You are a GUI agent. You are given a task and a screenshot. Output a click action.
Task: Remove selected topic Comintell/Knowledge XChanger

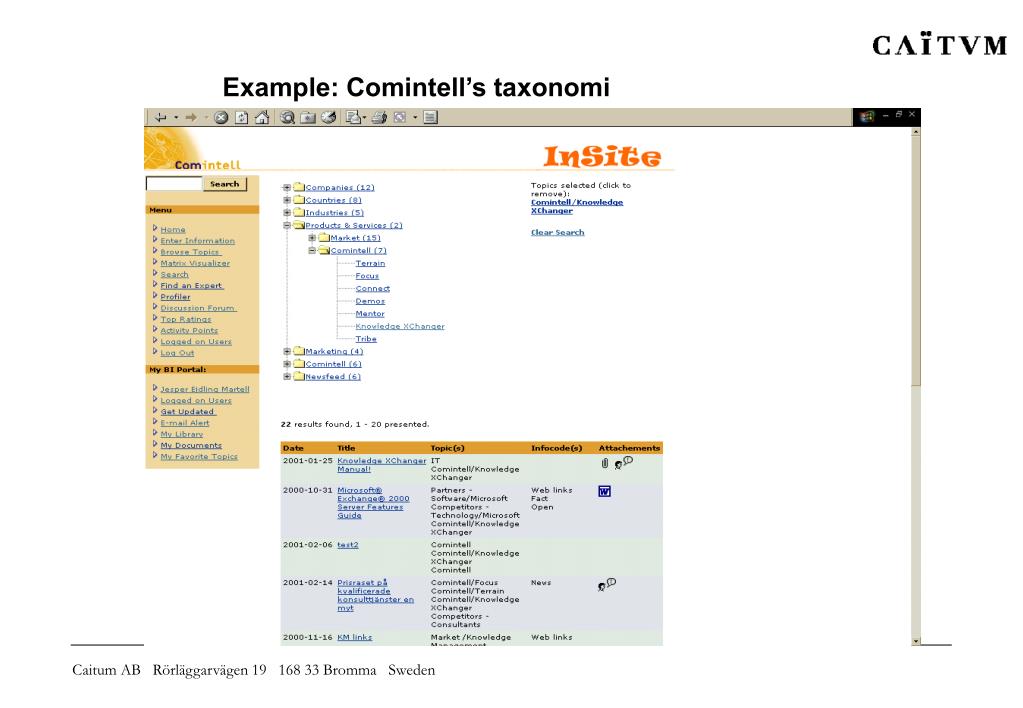click(577, 206)
